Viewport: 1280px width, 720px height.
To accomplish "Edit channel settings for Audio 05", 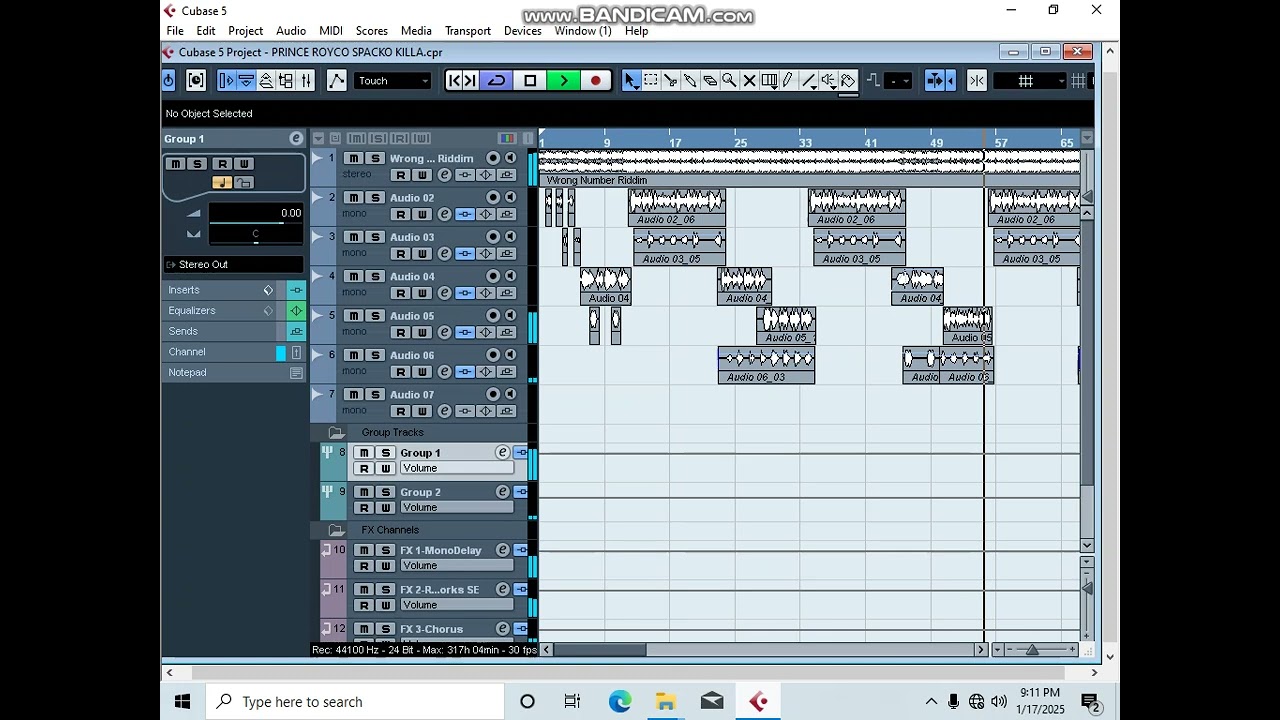I will coord(444,332).
